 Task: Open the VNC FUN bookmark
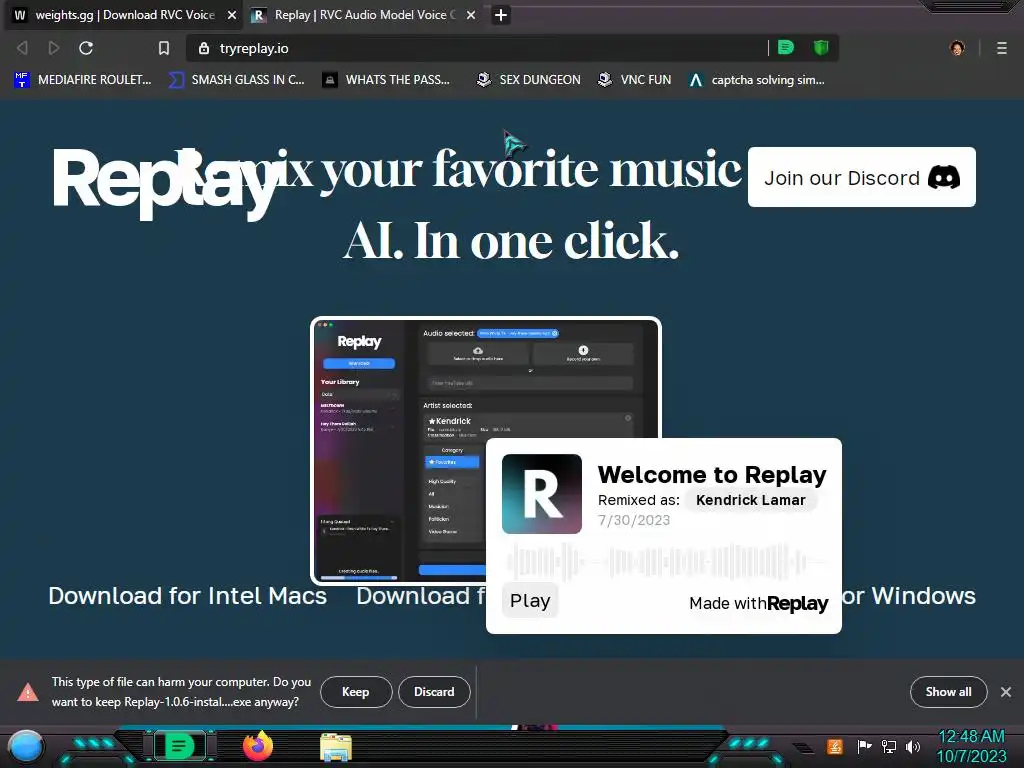point(634,80)
